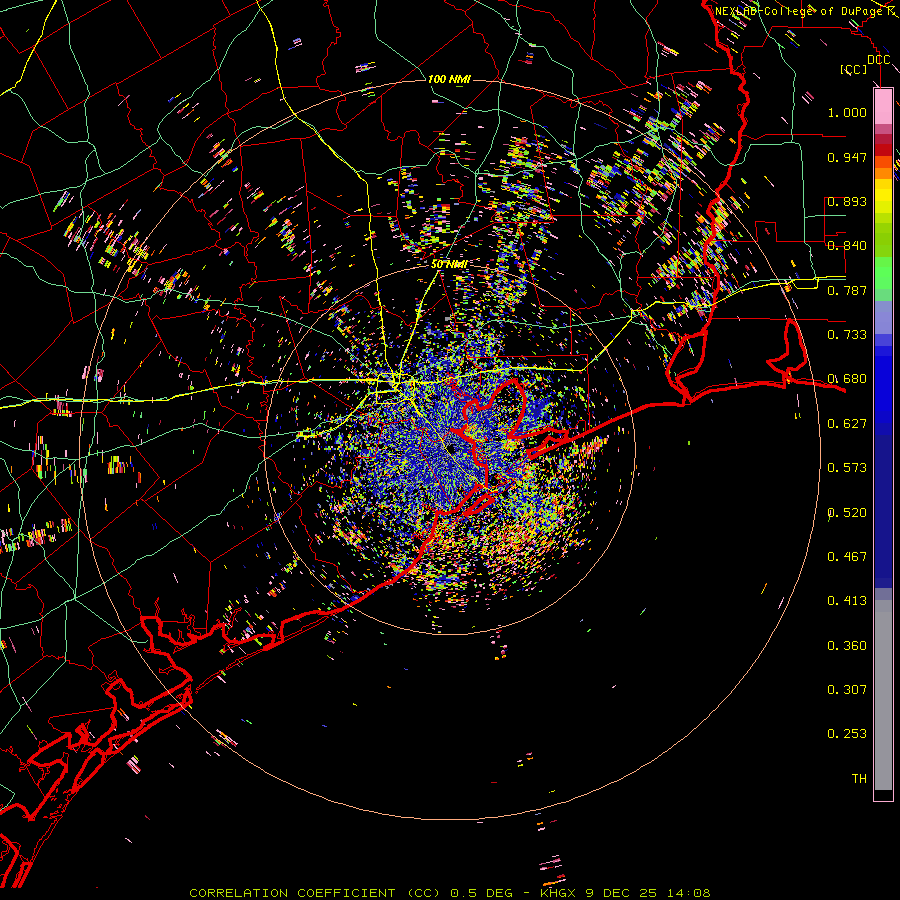The image size is (900, 900).
Task: Pick the bright green color bar segment
Action: point(883,274)
